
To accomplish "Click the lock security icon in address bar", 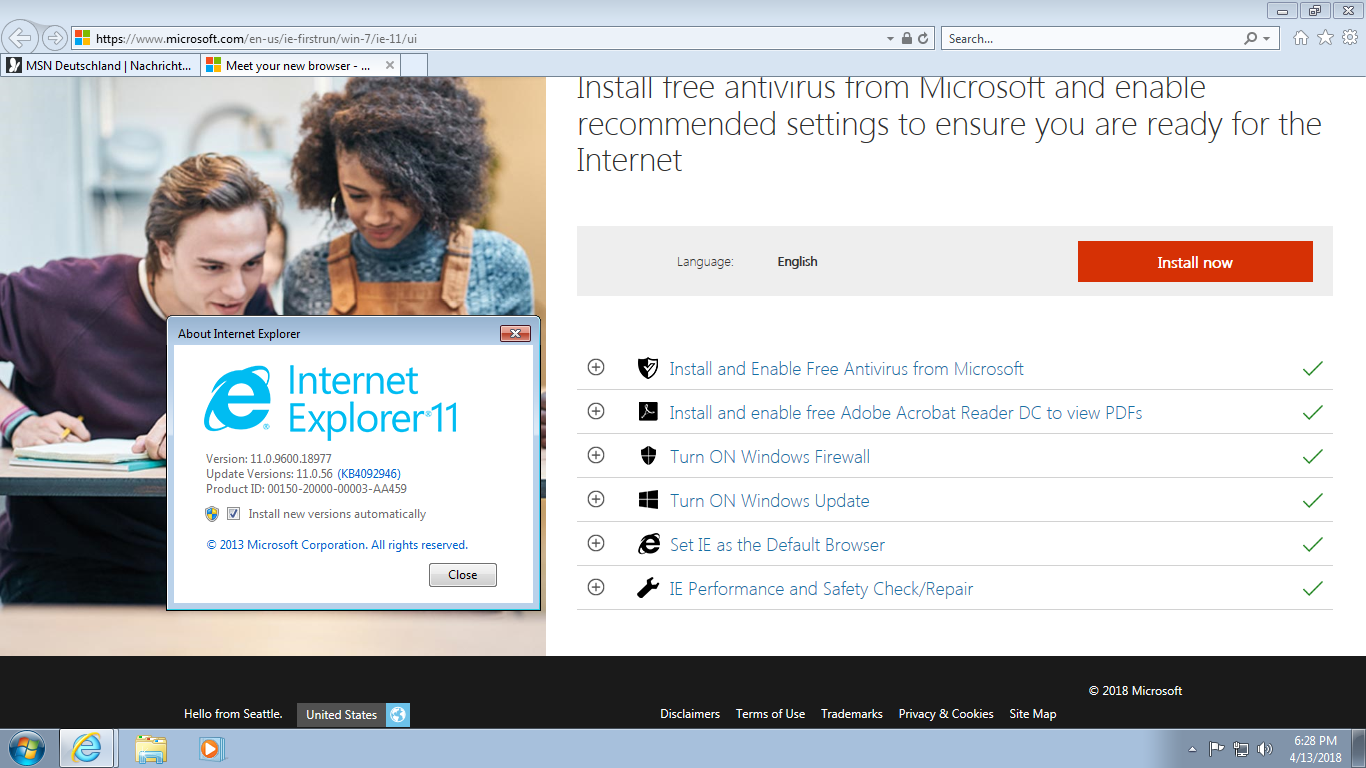I will [906, 38].
